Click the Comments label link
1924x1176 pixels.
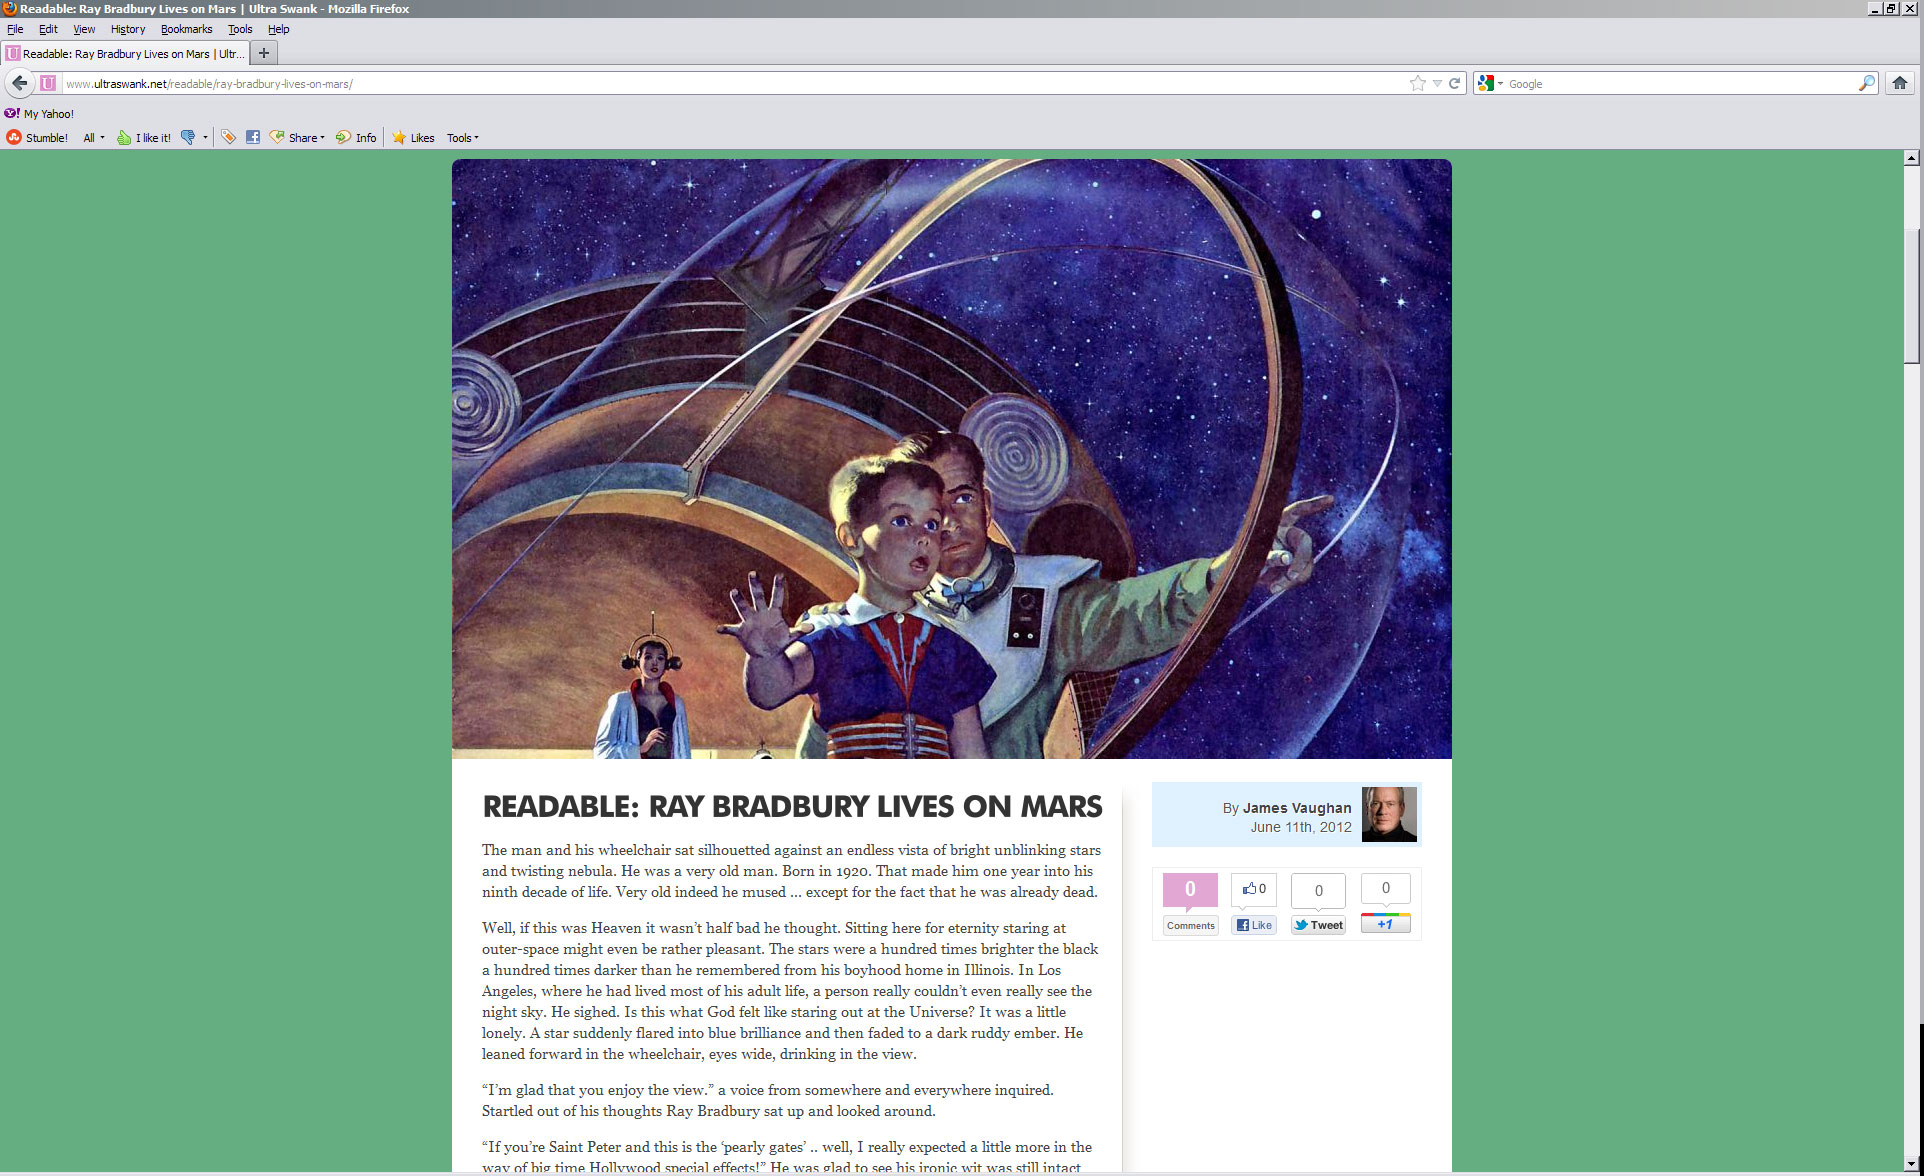coord(1190,926)
